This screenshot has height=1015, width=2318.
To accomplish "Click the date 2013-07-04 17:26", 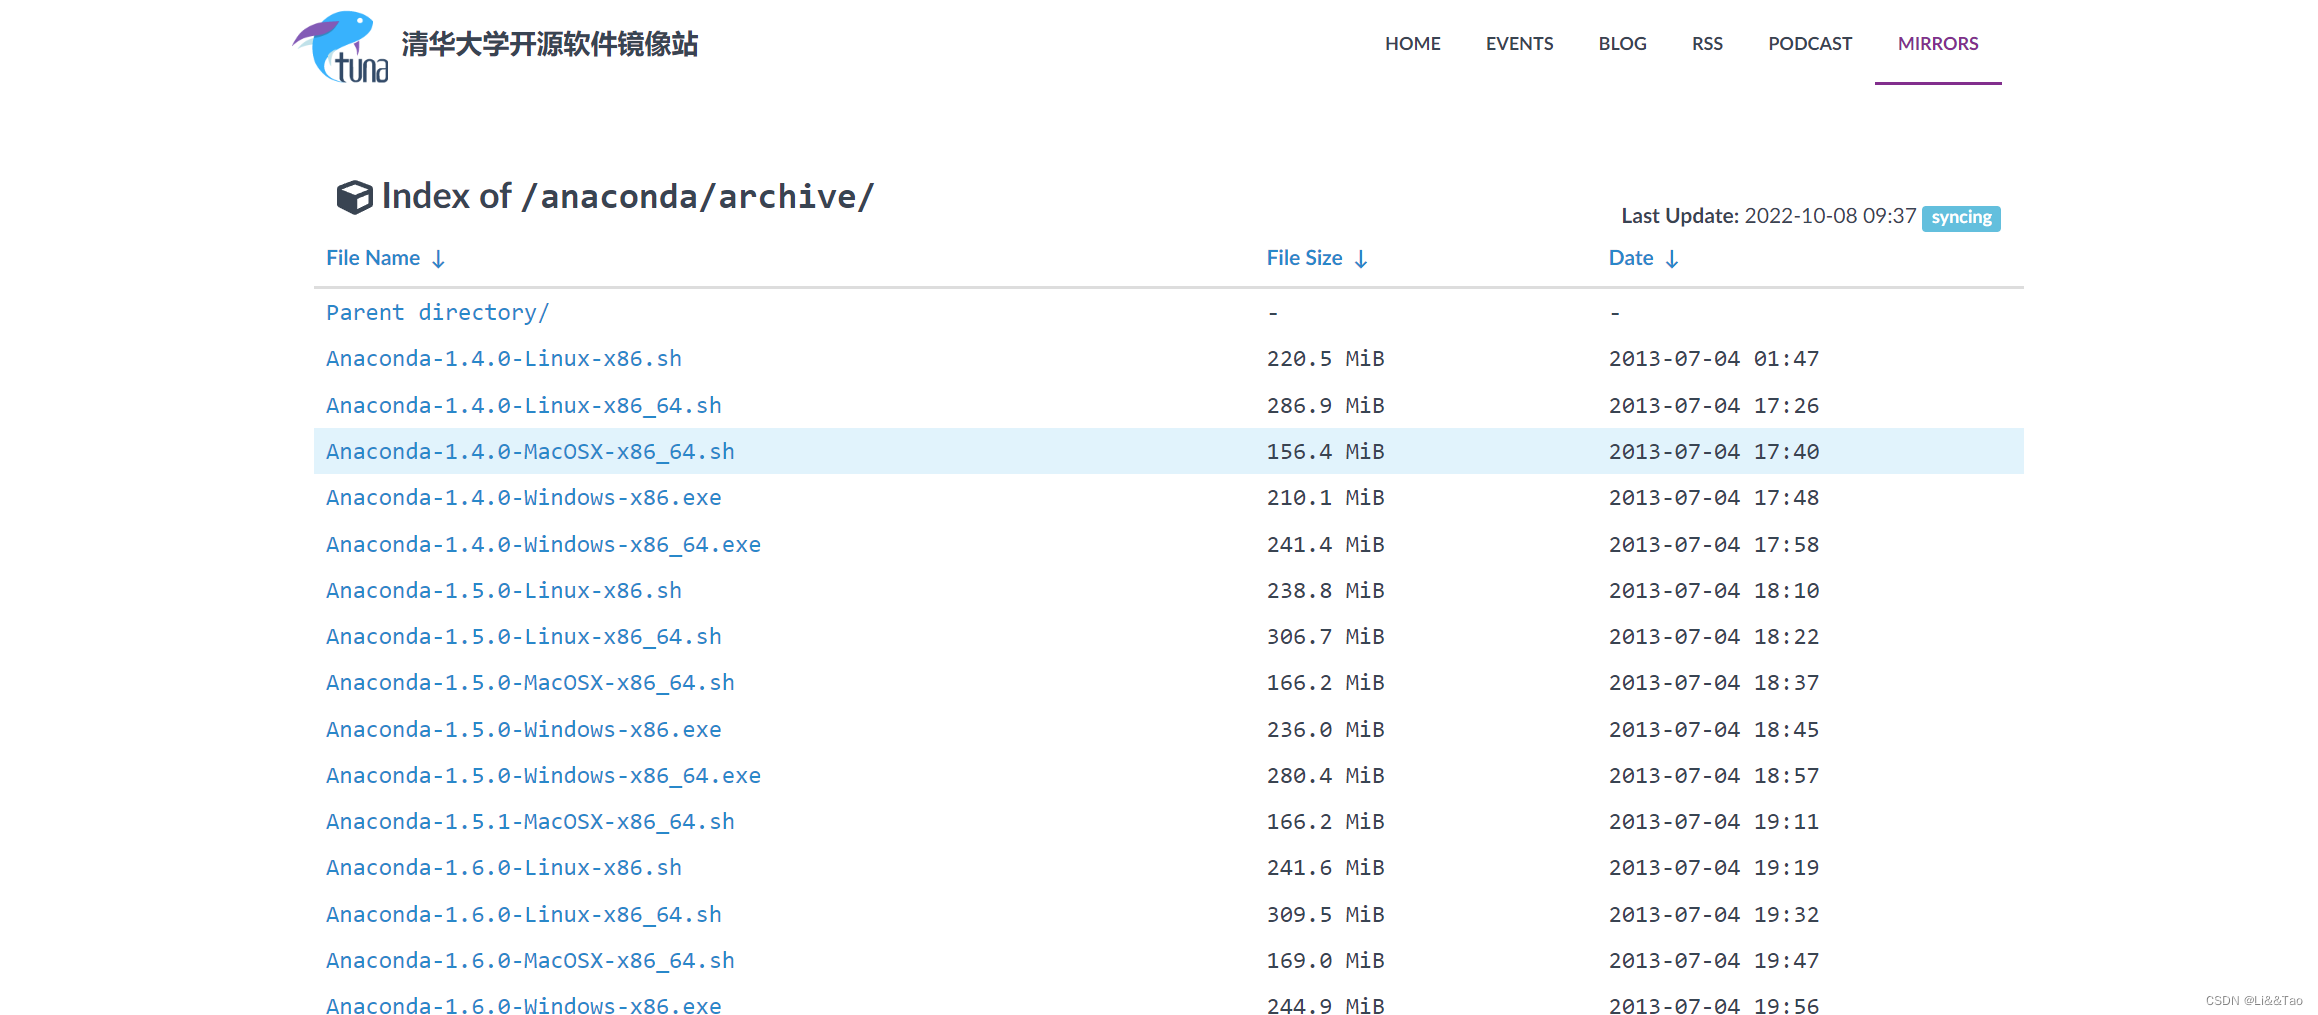I will click(1714, 405).
